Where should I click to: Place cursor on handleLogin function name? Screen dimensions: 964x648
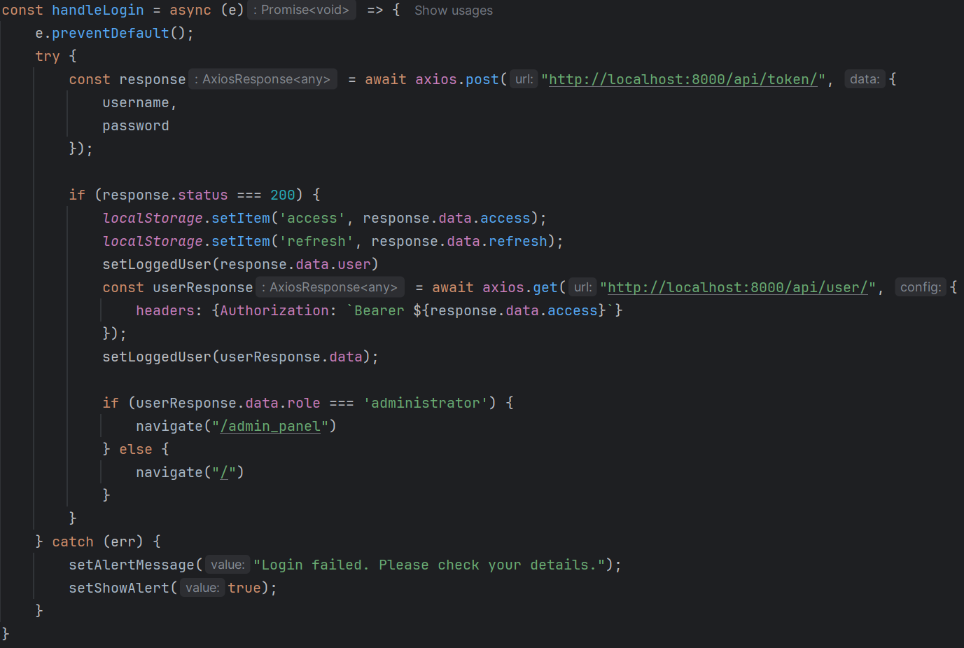coord(96,10)
